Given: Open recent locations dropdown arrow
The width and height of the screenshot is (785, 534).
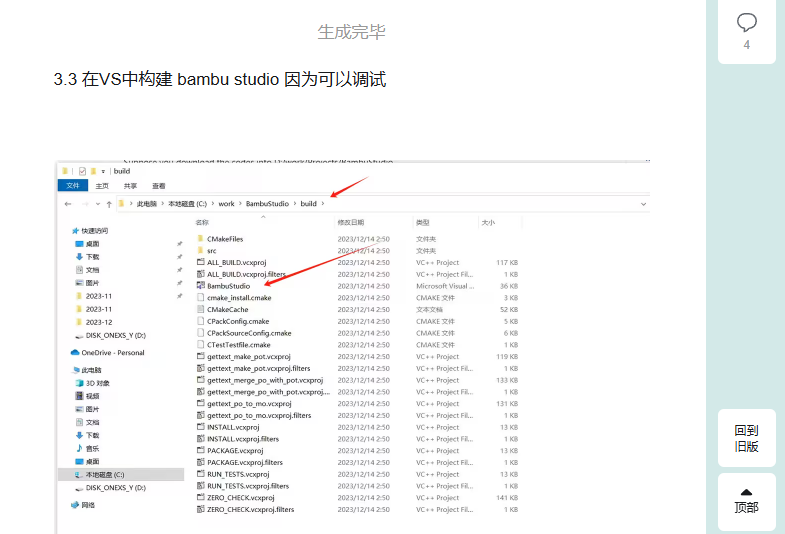Looking at the screenshot, I should (98, 204).
